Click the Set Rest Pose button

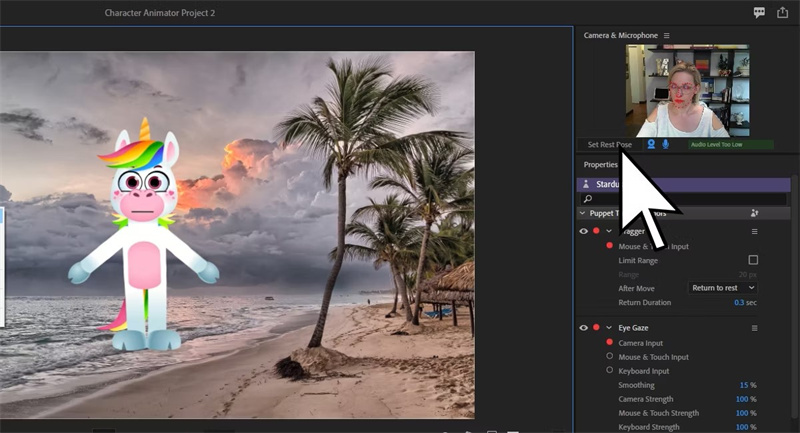point(609,144)
